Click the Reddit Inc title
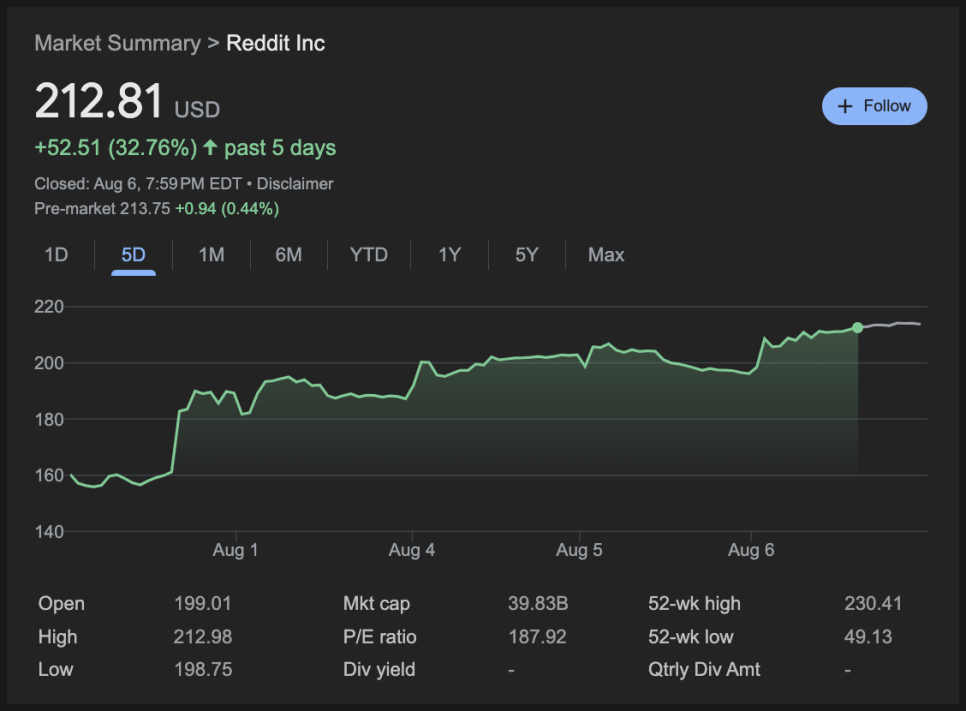The image size is (966, 711). [275, 43]
